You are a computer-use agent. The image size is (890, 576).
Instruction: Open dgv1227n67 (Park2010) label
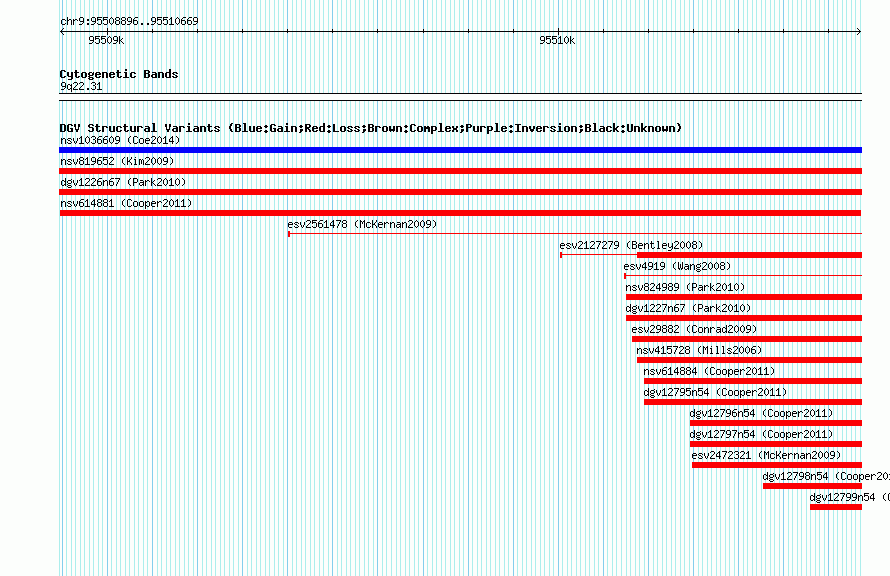point(688,308)
